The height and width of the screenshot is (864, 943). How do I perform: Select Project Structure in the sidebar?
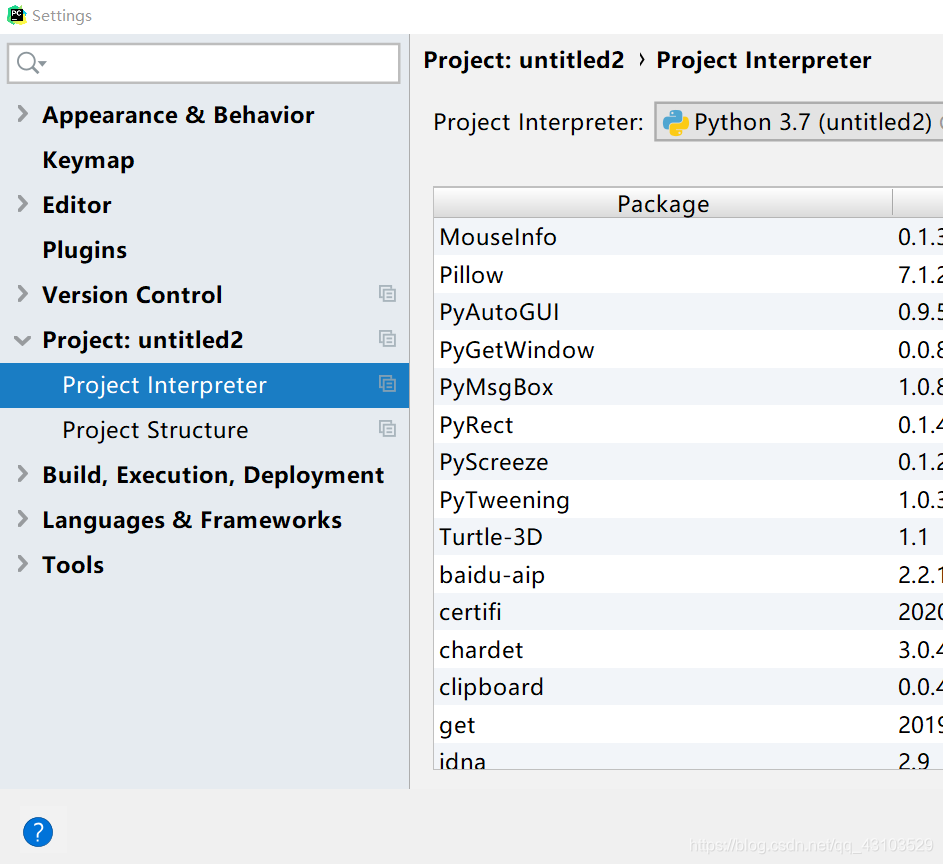coord(154,430)
